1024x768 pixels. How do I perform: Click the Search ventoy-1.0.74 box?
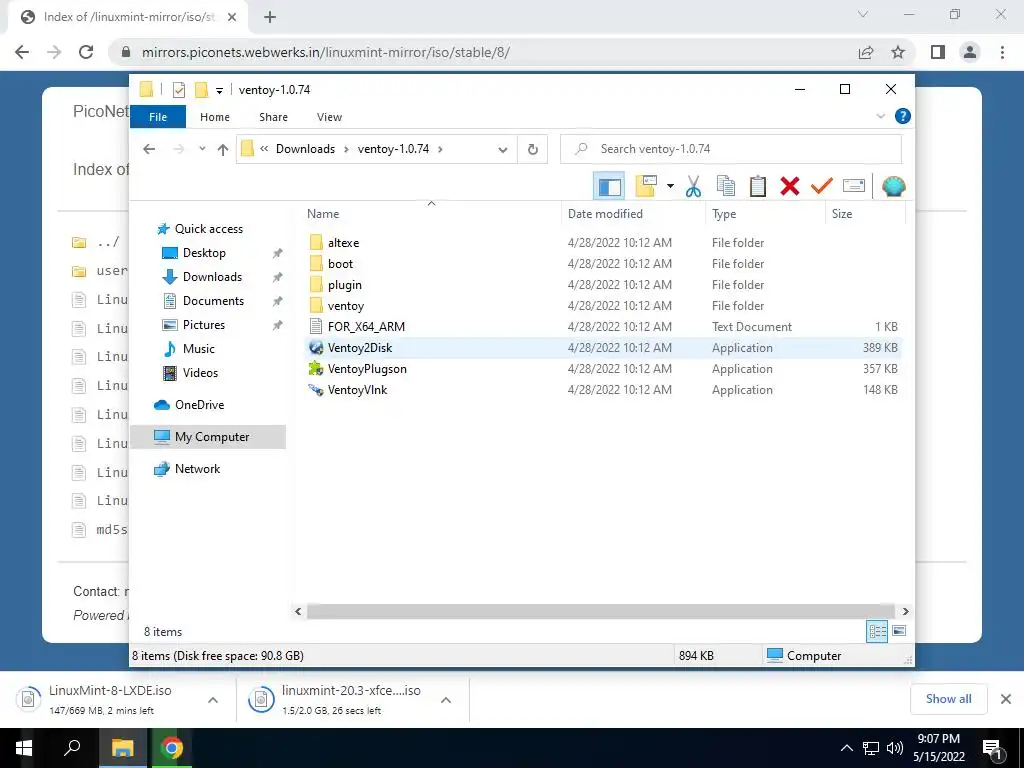click(x=731, y=149)
